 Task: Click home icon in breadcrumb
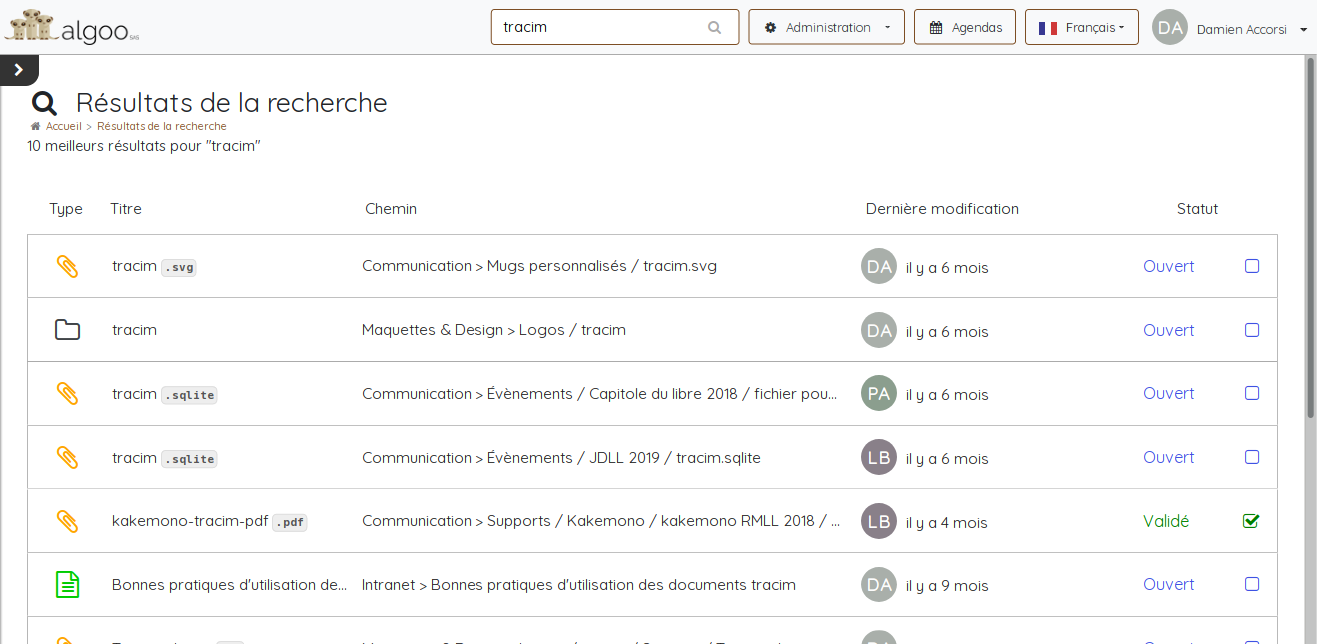click(x=36, y=127)
